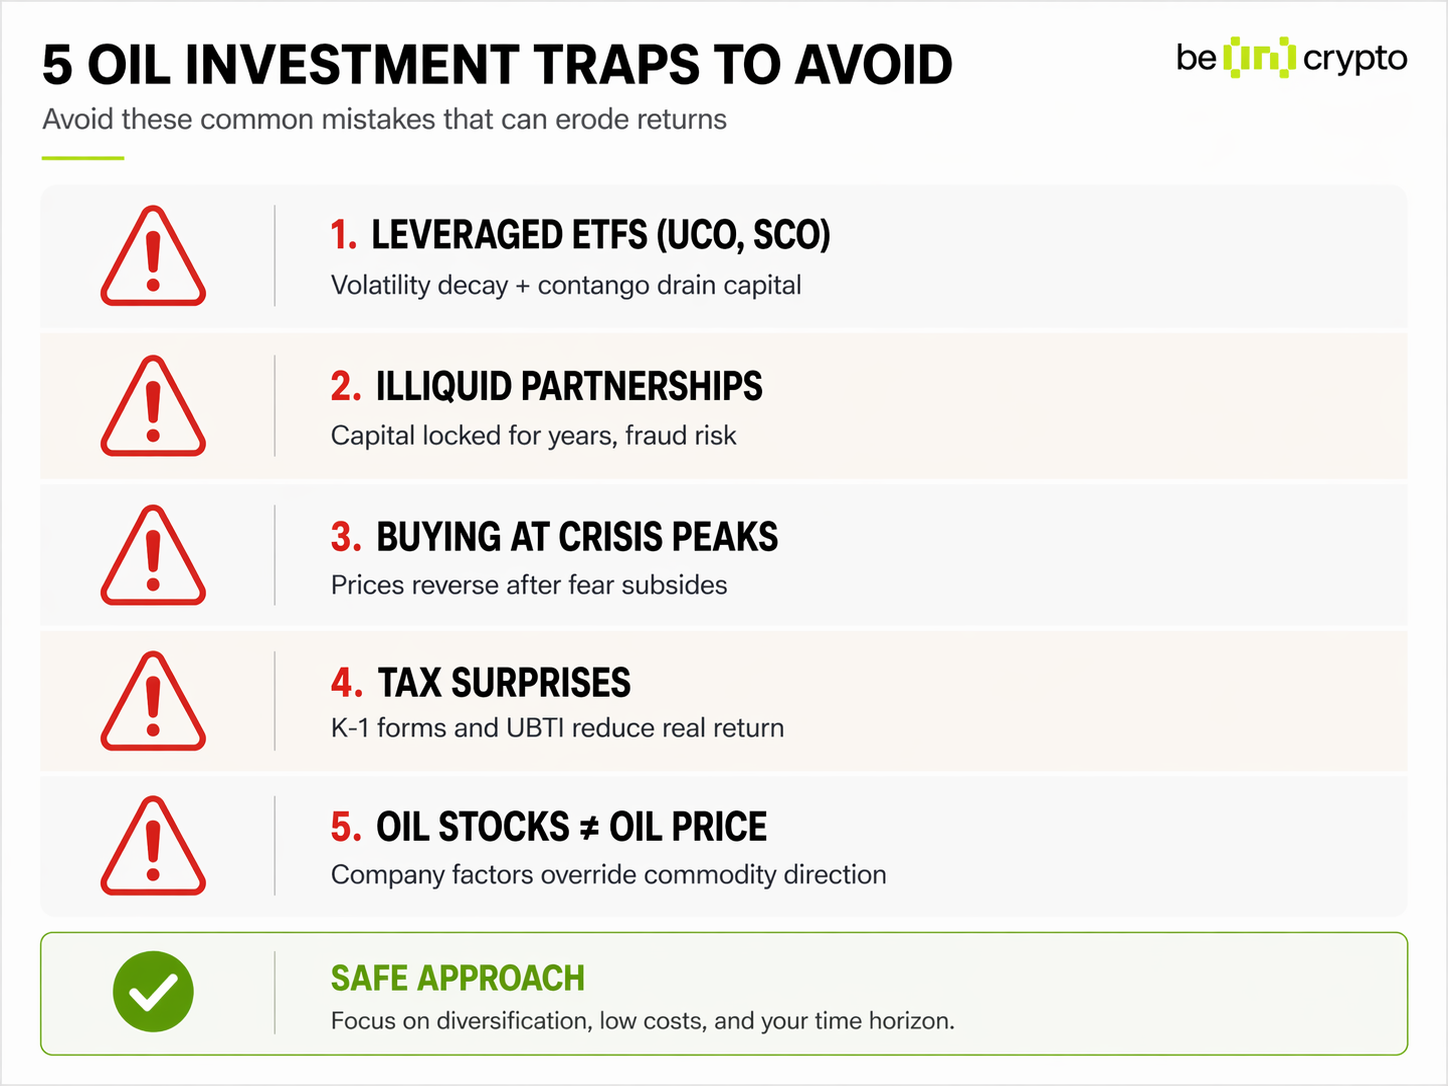Click the green SAFE APPROACH heading
1448x1086 pixels.
coord(457,978)
